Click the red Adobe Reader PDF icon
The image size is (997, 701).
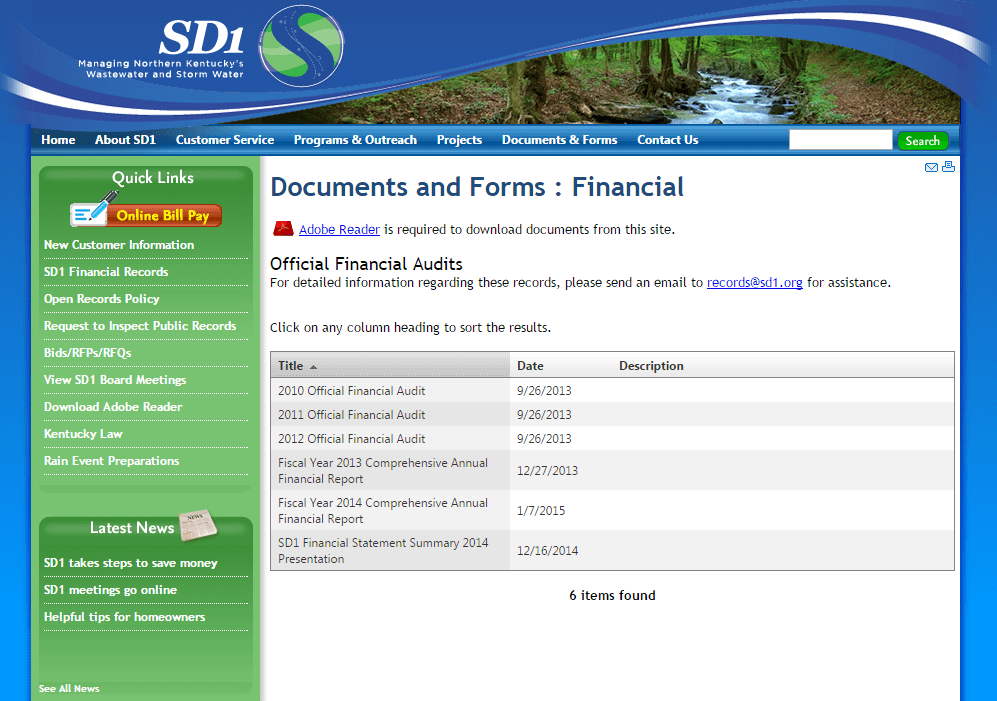(x=283, y=229)
